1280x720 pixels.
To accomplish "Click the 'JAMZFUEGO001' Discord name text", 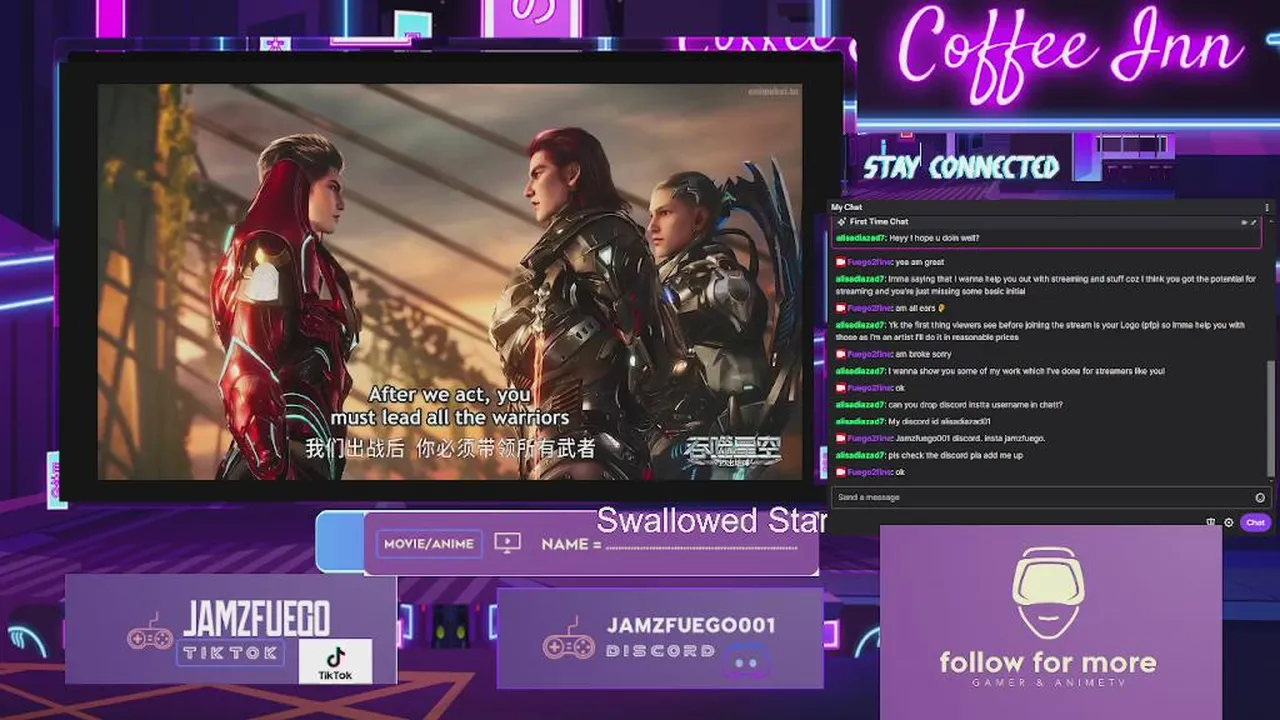I will click(x=691, y=625).
